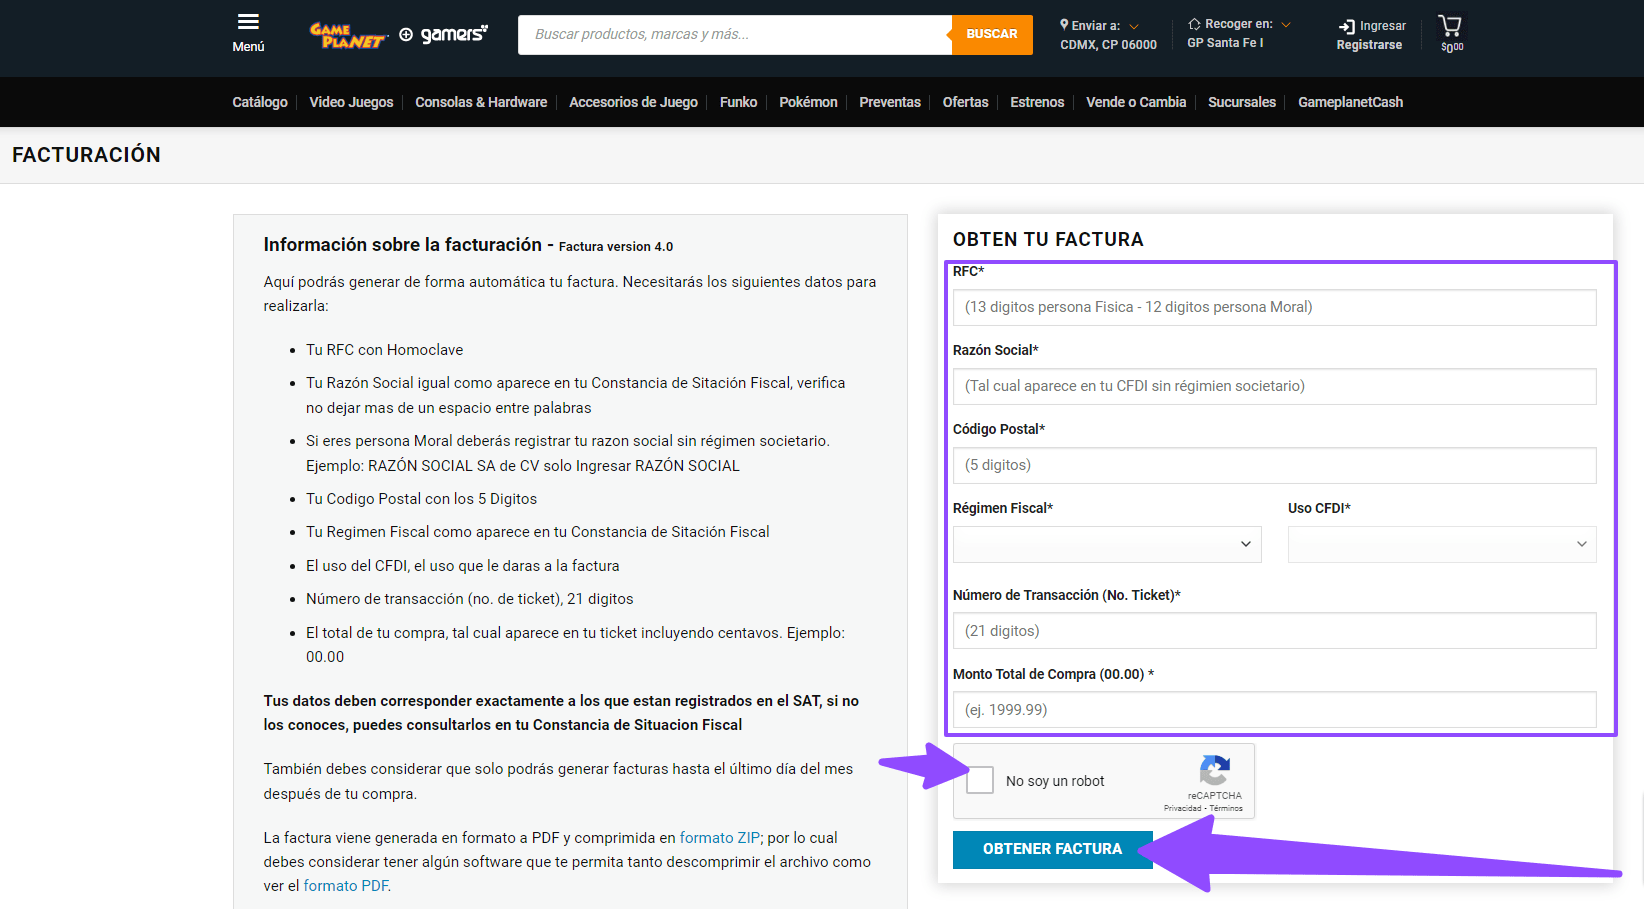Click the Game Planet logo

point(347,35)
